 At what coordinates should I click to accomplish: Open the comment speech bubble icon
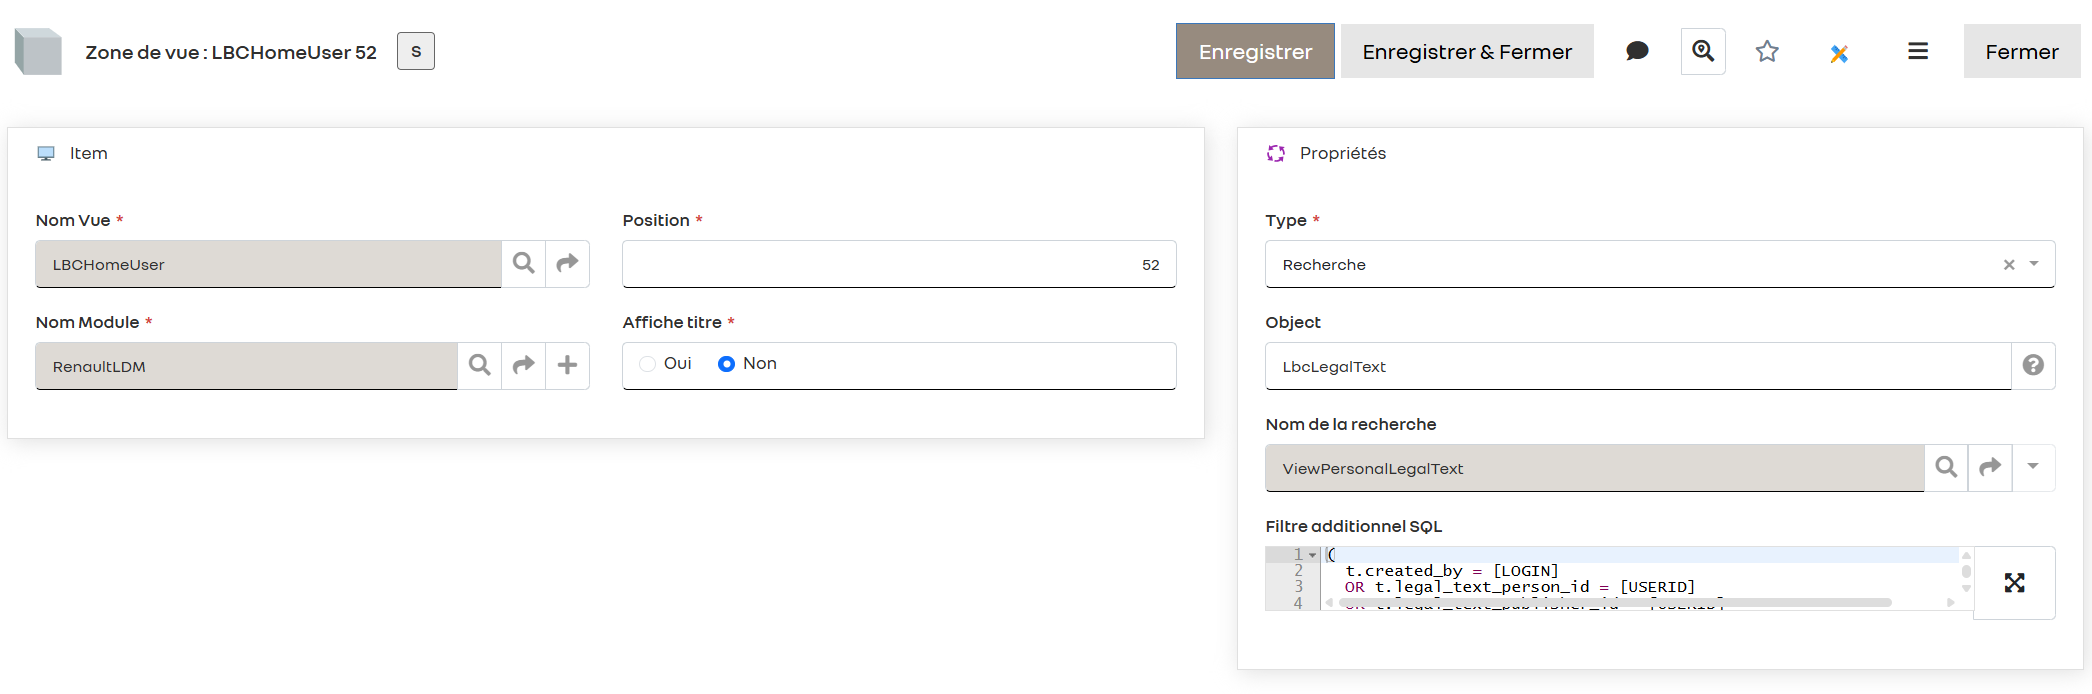[1637, 51]
